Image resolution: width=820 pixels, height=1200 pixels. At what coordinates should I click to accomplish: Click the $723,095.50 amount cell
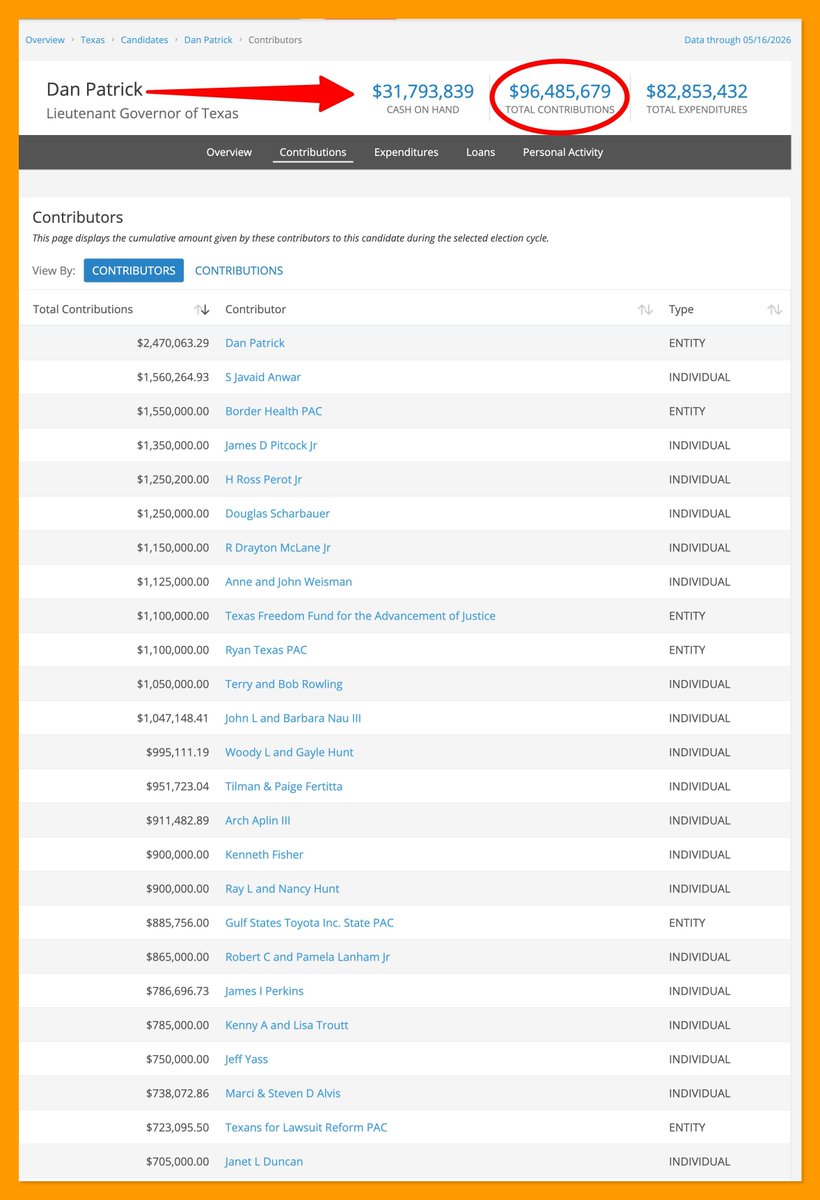tap(178, 1127)
